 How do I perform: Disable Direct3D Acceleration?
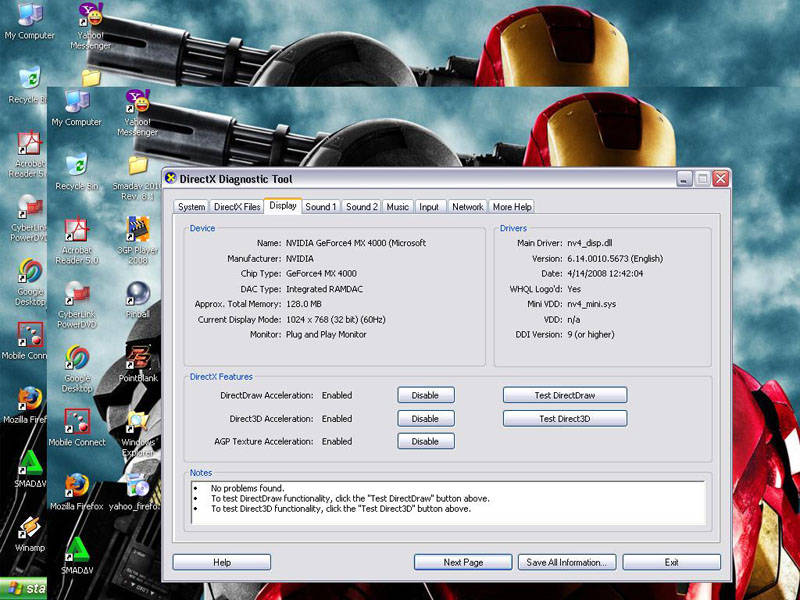pos(426,418)
